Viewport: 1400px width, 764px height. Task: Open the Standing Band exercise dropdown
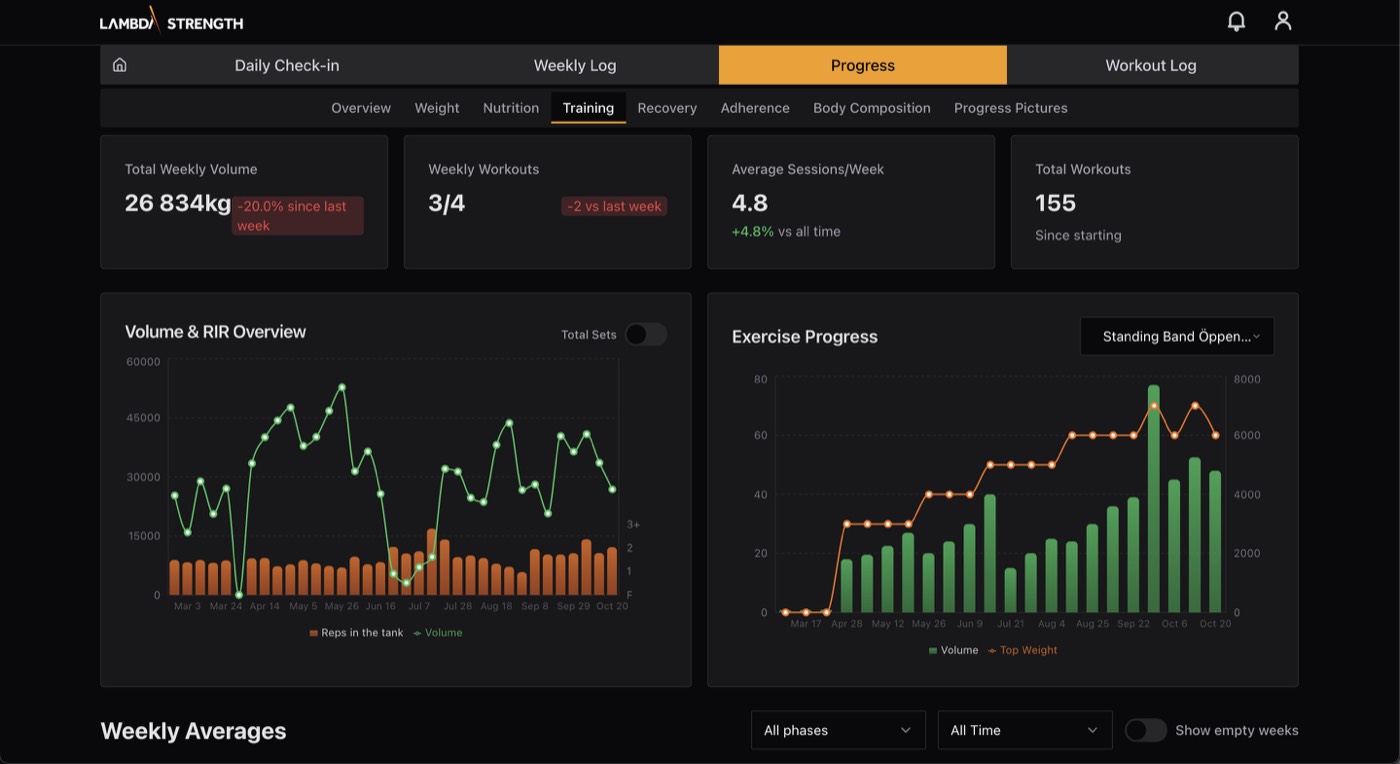click(1177, 337)
